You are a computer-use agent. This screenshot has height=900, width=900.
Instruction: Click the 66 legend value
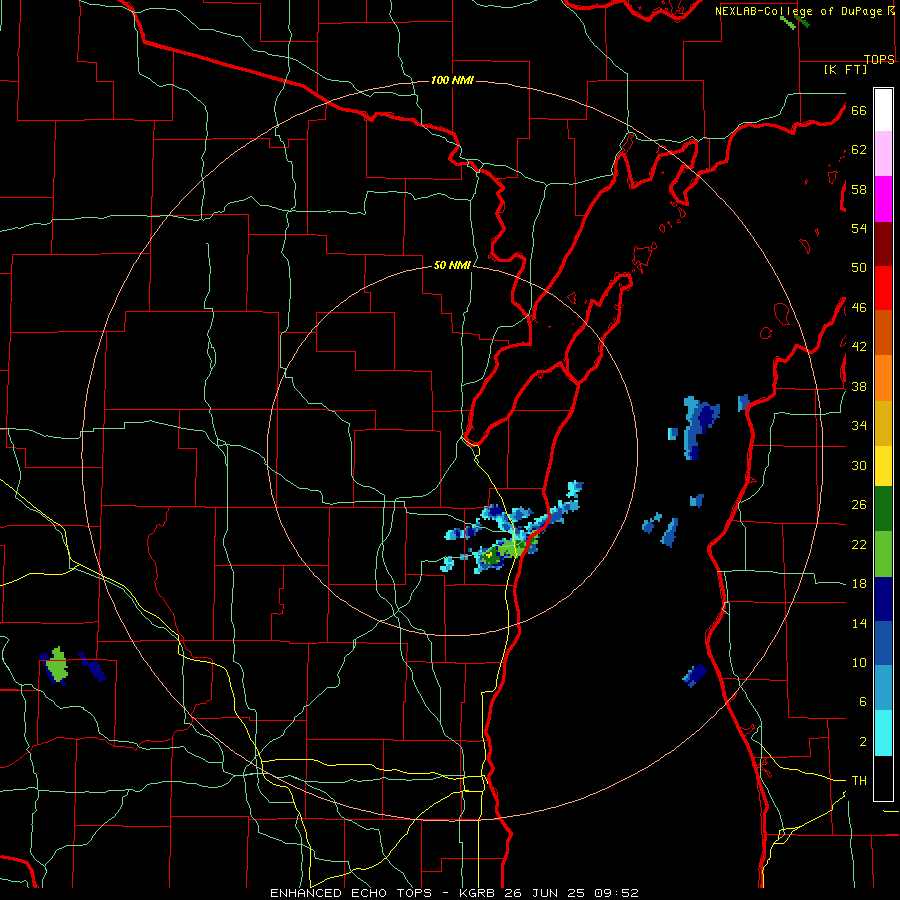pyautogui.click(x=859, y=110)
